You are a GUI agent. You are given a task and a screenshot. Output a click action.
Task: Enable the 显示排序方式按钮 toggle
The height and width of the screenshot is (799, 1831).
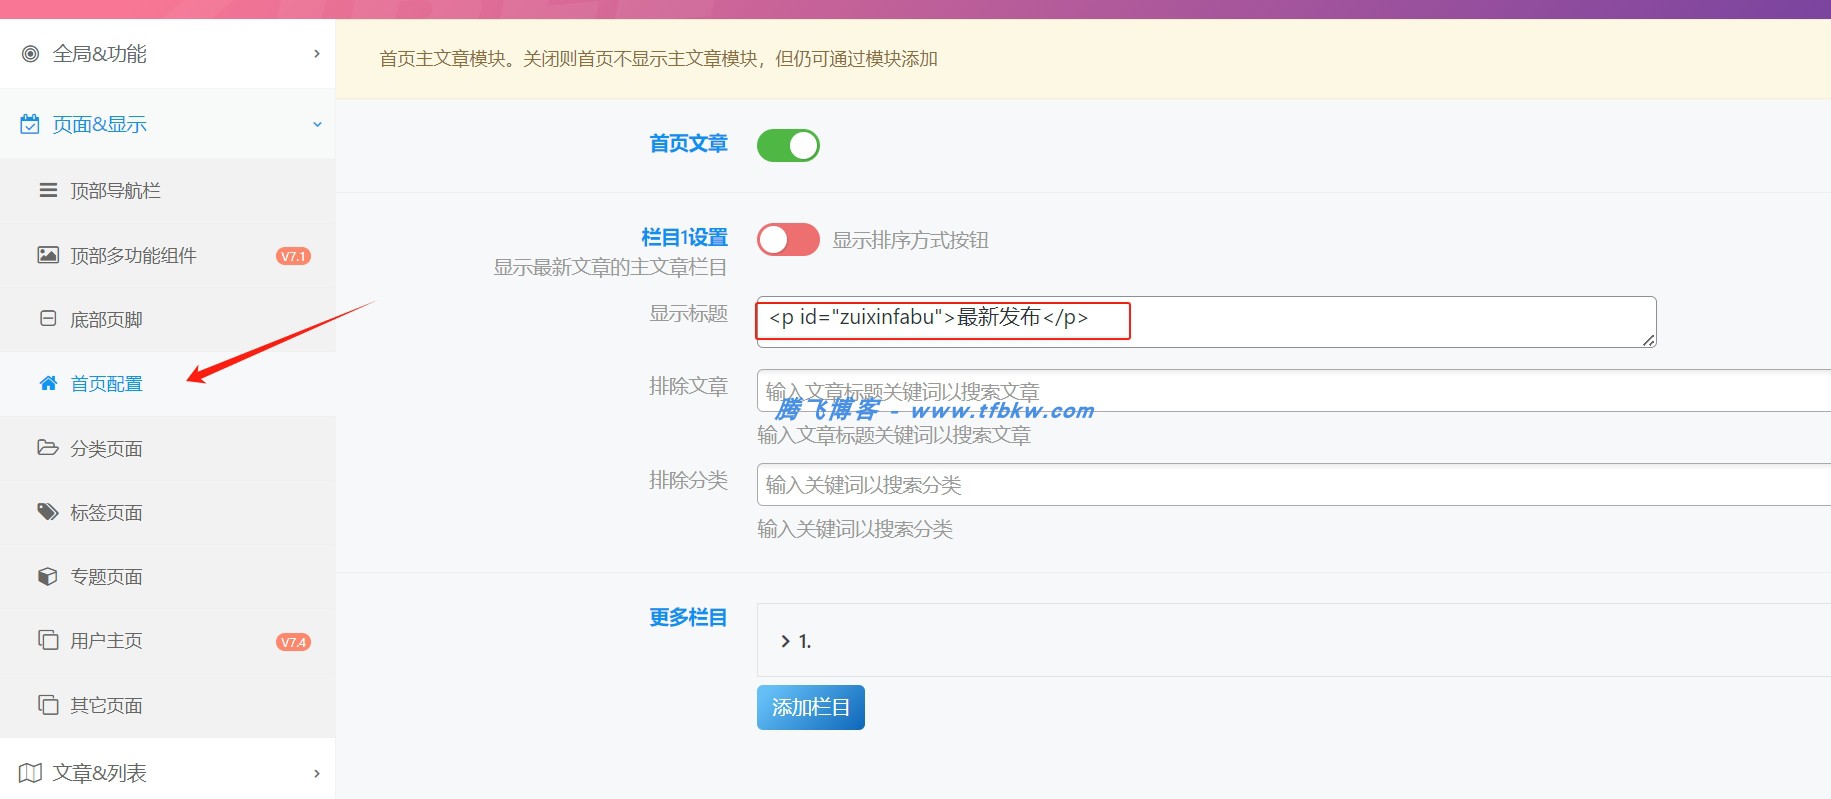788,240
